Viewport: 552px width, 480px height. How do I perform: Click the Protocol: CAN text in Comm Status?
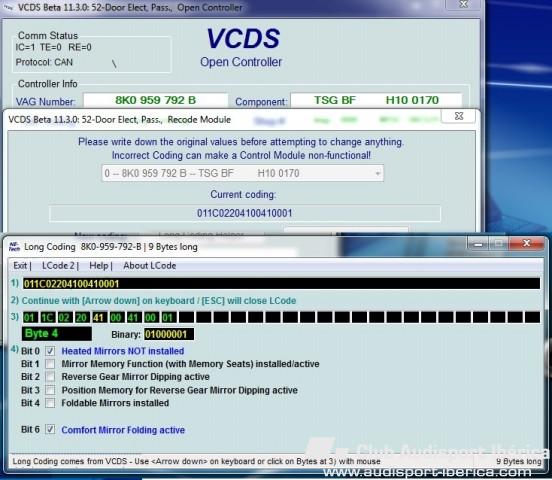44,62
